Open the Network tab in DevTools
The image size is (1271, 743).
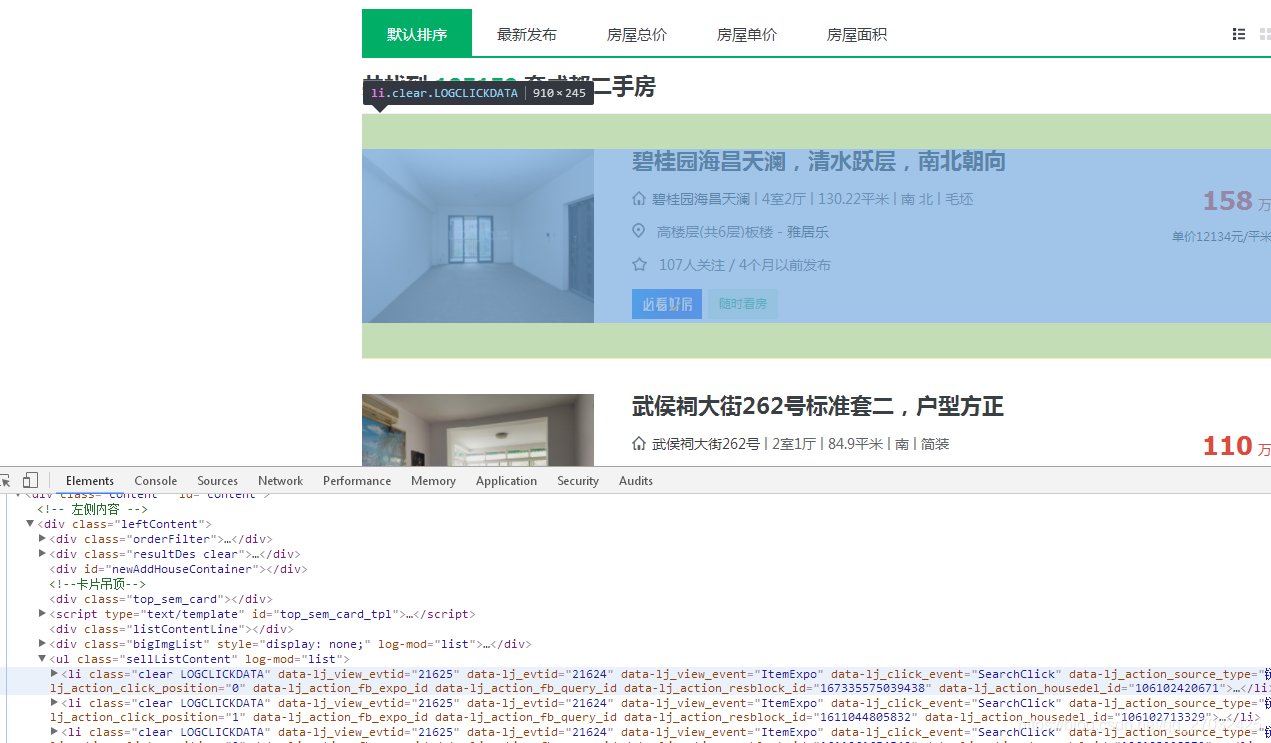[281, 481]
